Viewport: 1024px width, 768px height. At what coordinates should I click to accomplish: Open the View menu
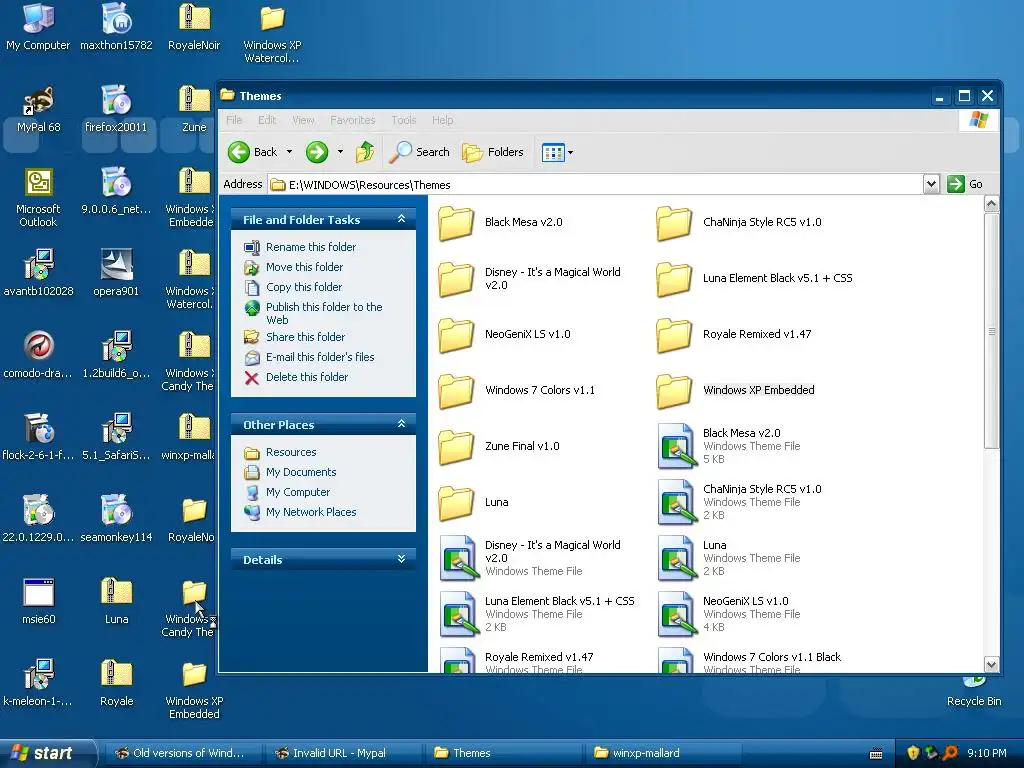click(303, 120)
